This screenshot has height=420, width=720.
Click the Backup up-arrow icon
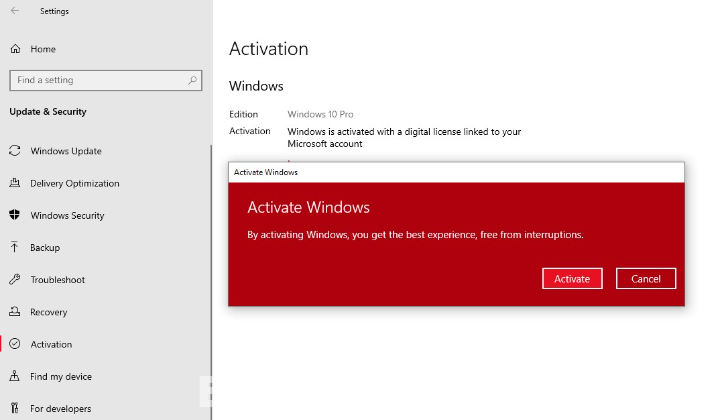click(x=15, y=247)
